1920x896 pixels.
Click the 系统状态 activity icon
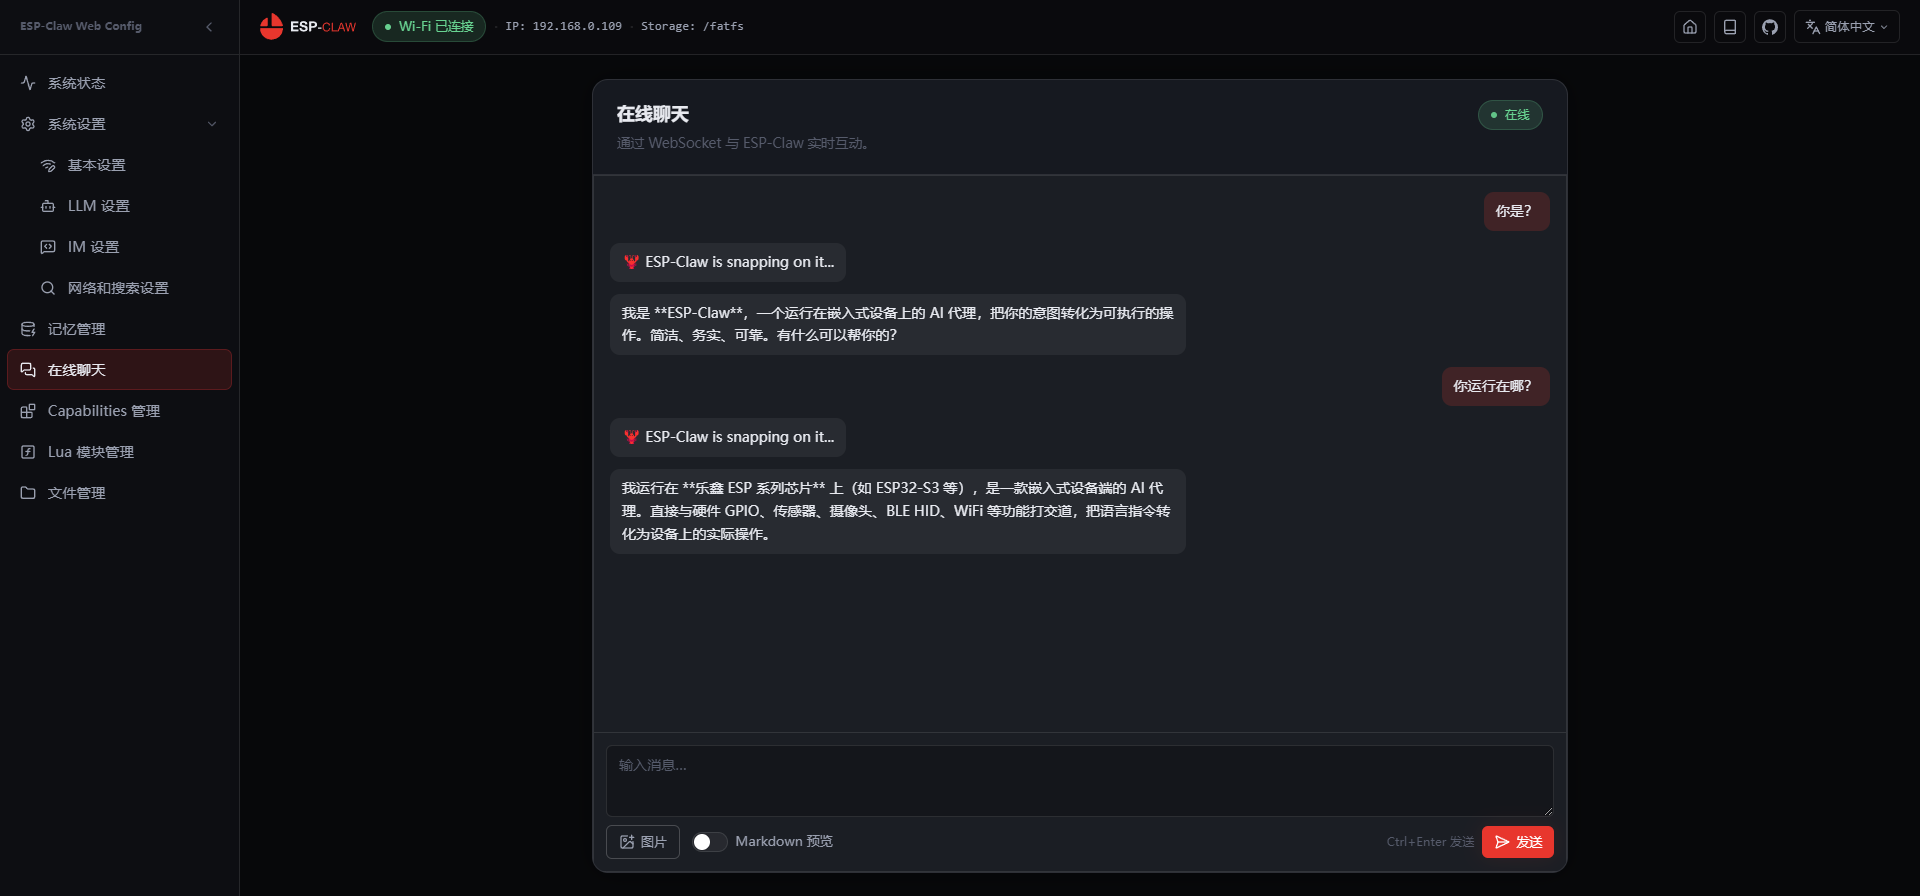[28, 83]
